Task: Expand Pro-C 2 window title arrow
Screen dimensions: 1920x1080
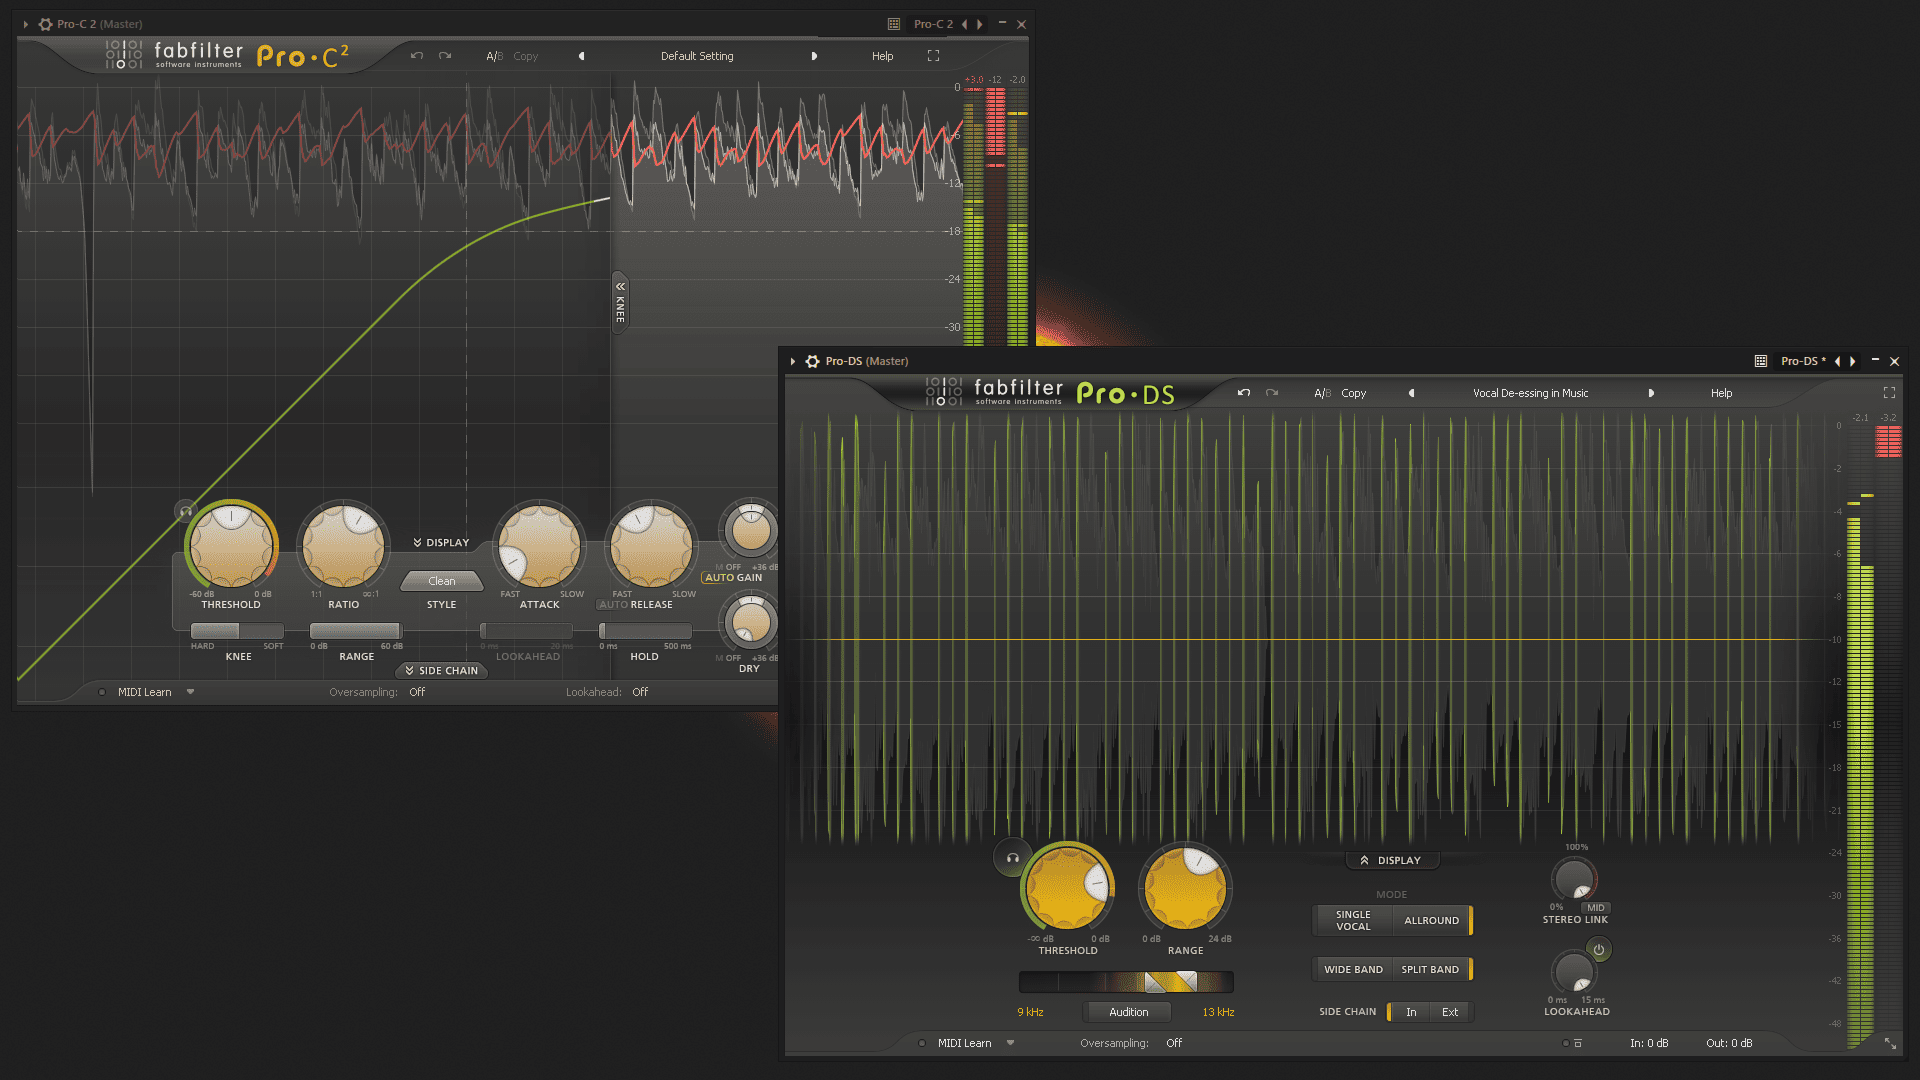Action: pyautogui.click(x=26, y=24)
